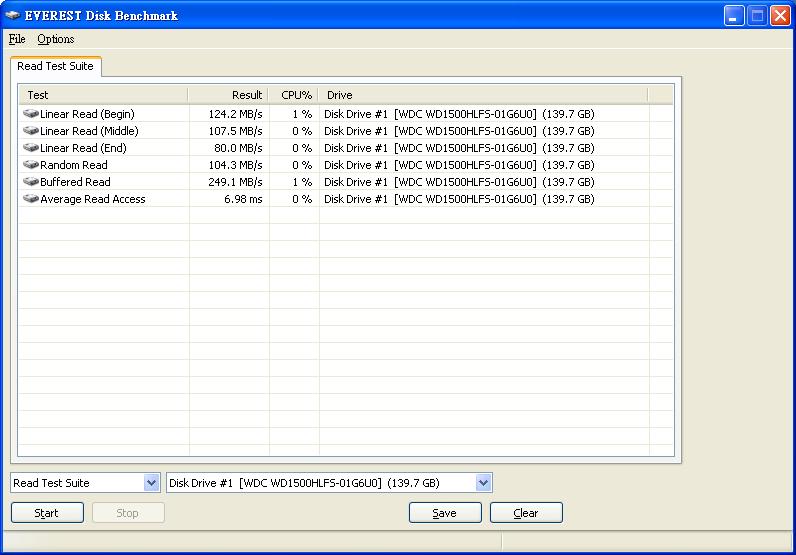
Task: Open the Options menu
Action: point(56,39)
